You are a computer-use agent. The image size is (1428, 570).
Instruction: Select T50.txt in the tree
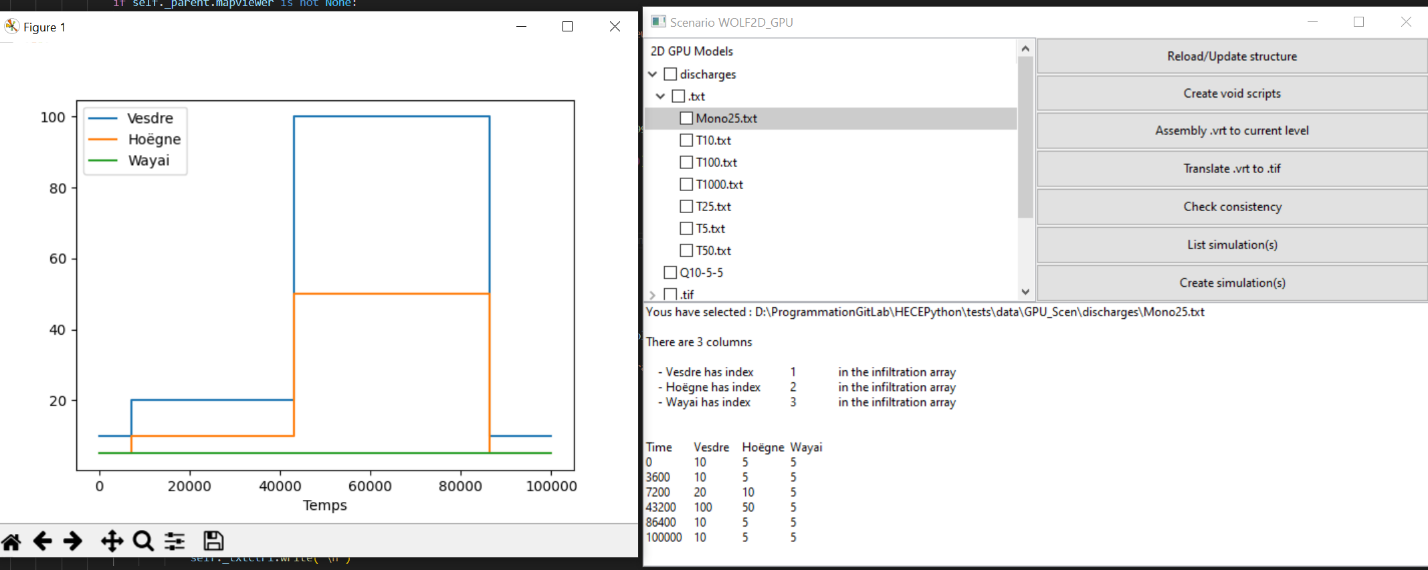713,250
